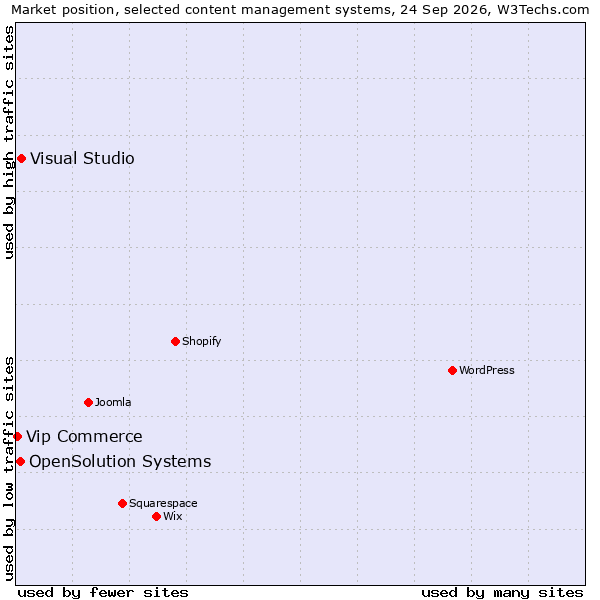Select the 'WordPress' label text
Image resolution: width=600 pixels, height=600 pixels.
487,370
